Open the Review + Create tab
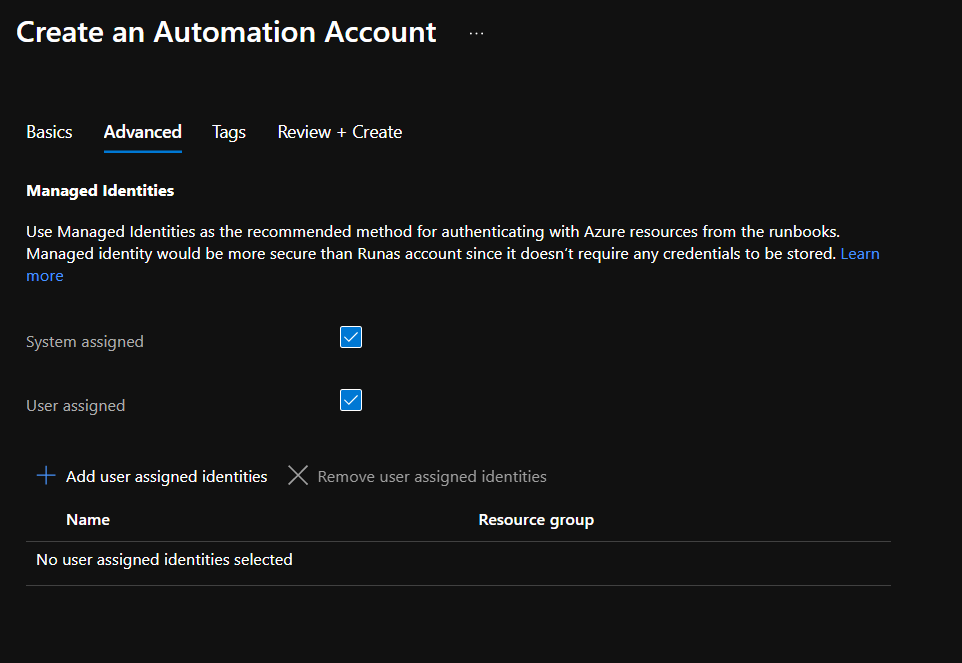Image resolution: width=962 pixels, height=663 pixels. [x=340, y=132]
